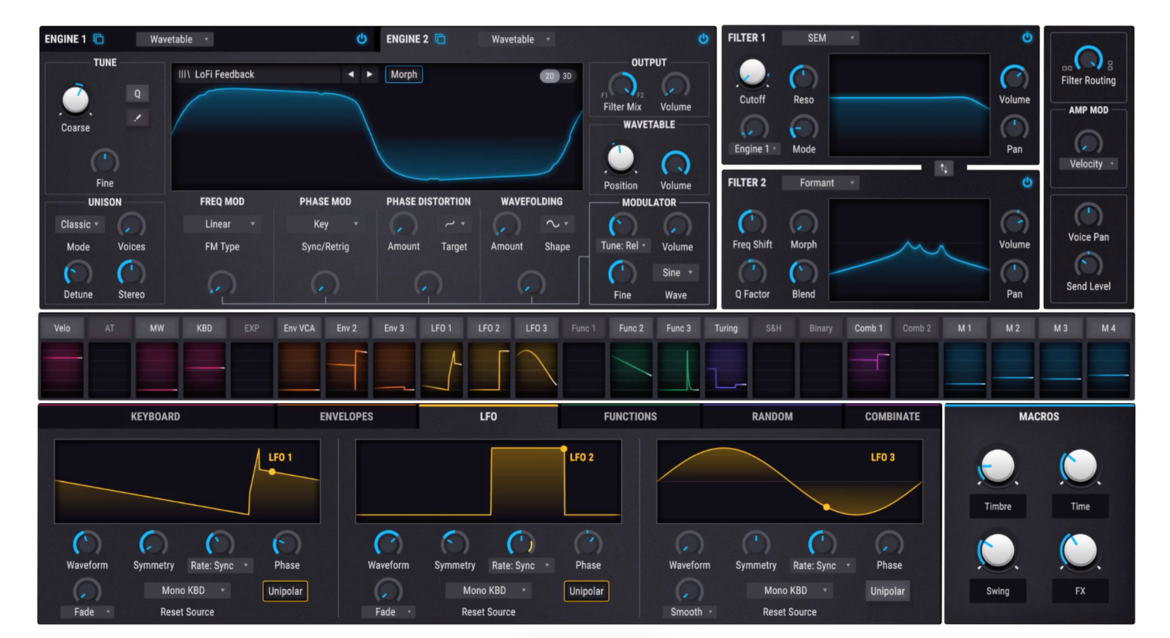
Task: Select the 2D wavetable view
Action: pos(550,76)
